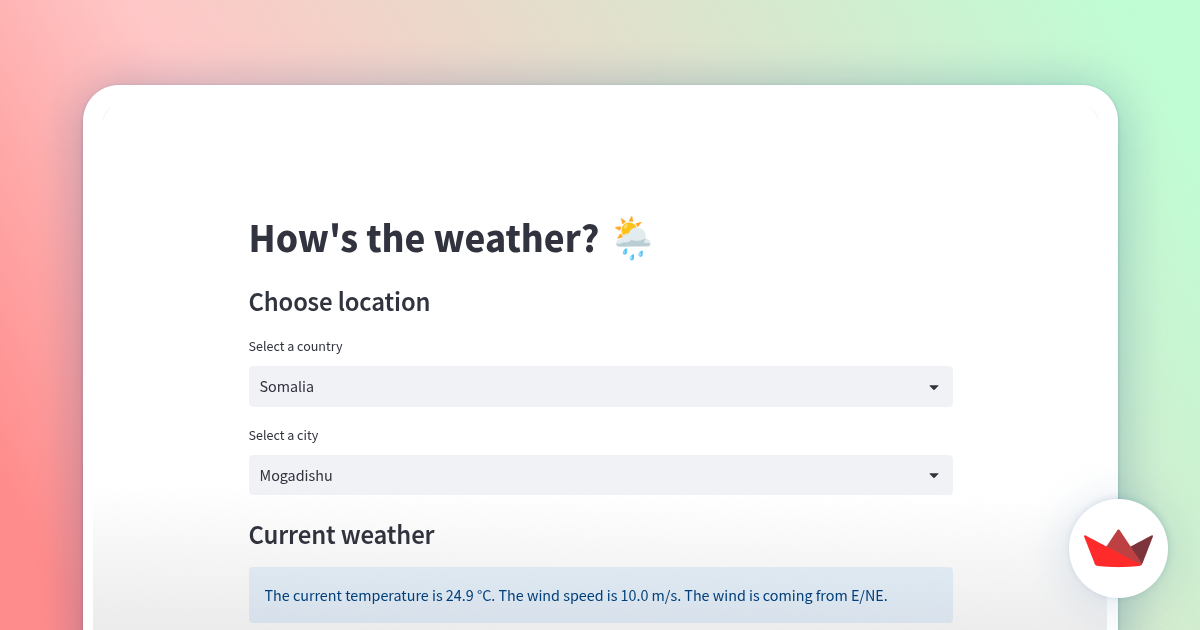Open the country selection dropdown
This screenshot has width=1200, height=630.
[x=600, y=387]
